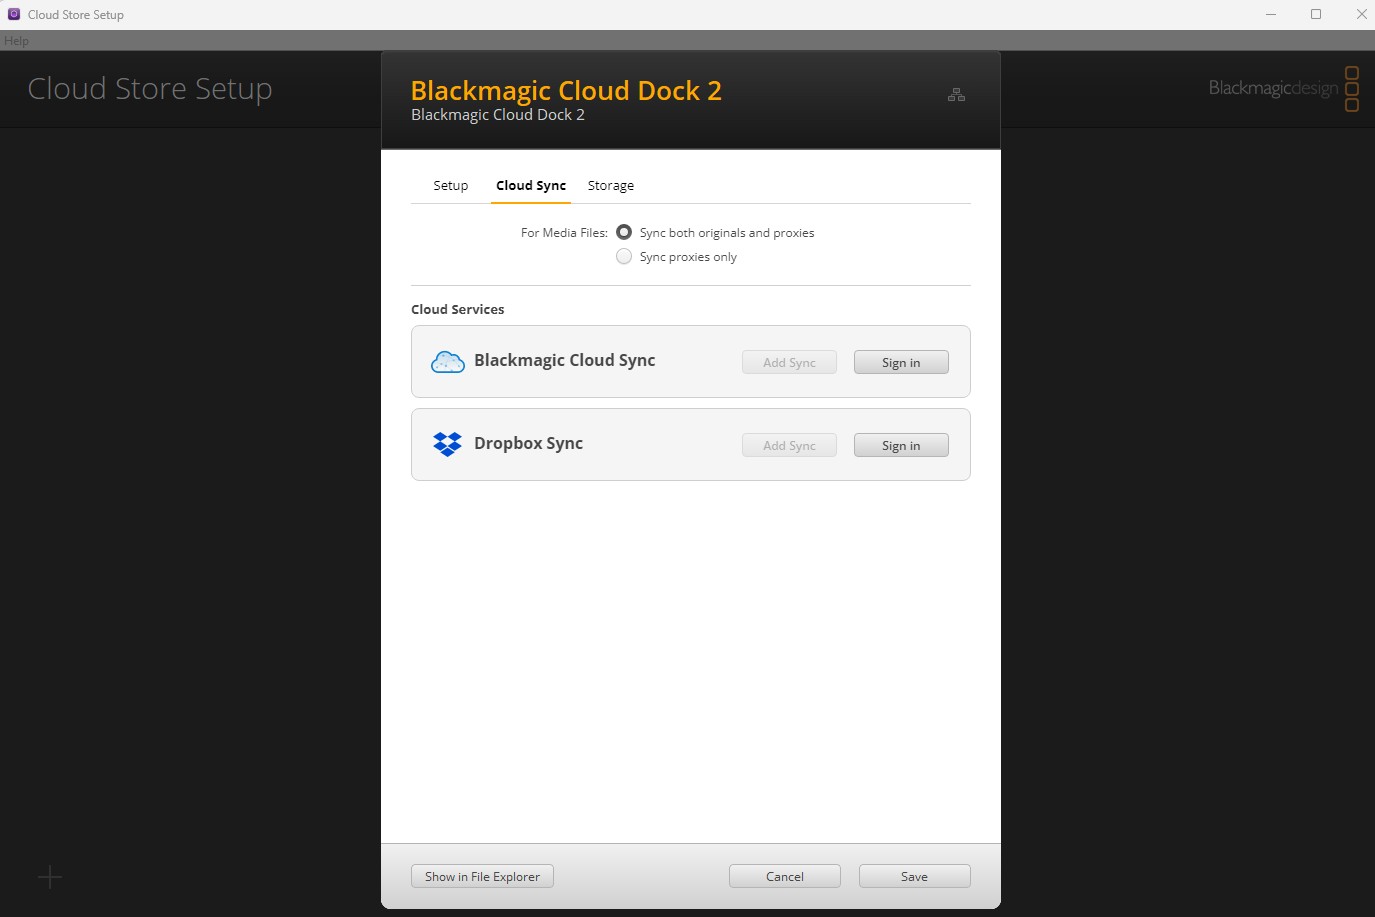Sign in to Dropbox Sync
This screenshot has width=1375, height=917.
(900, 446)
